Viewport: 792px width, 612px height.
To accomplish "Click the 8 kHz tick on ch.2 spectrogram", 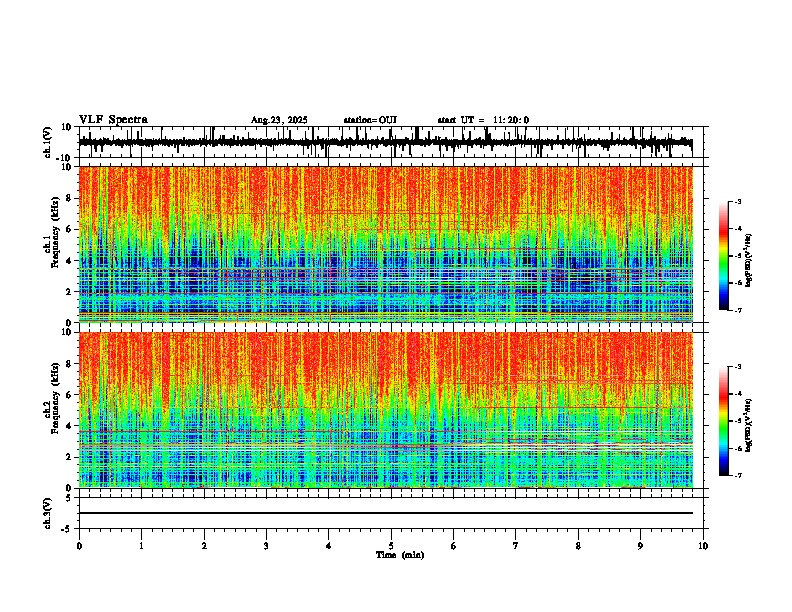I will coord(70,364).
